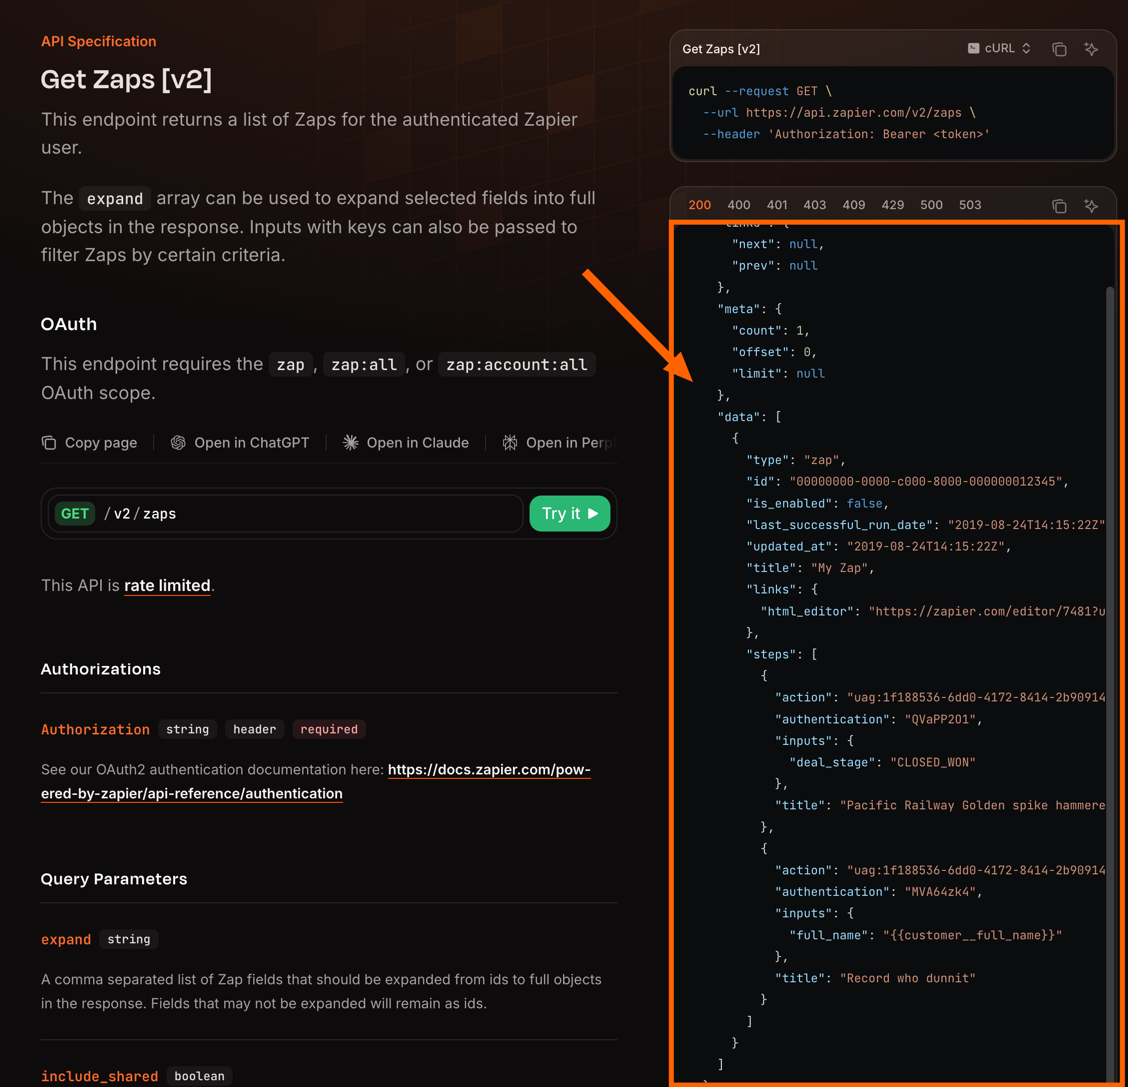This screenshot has width=1128, height=1087.
Task: Copy the response example JSON
Action: [1059, 206]
